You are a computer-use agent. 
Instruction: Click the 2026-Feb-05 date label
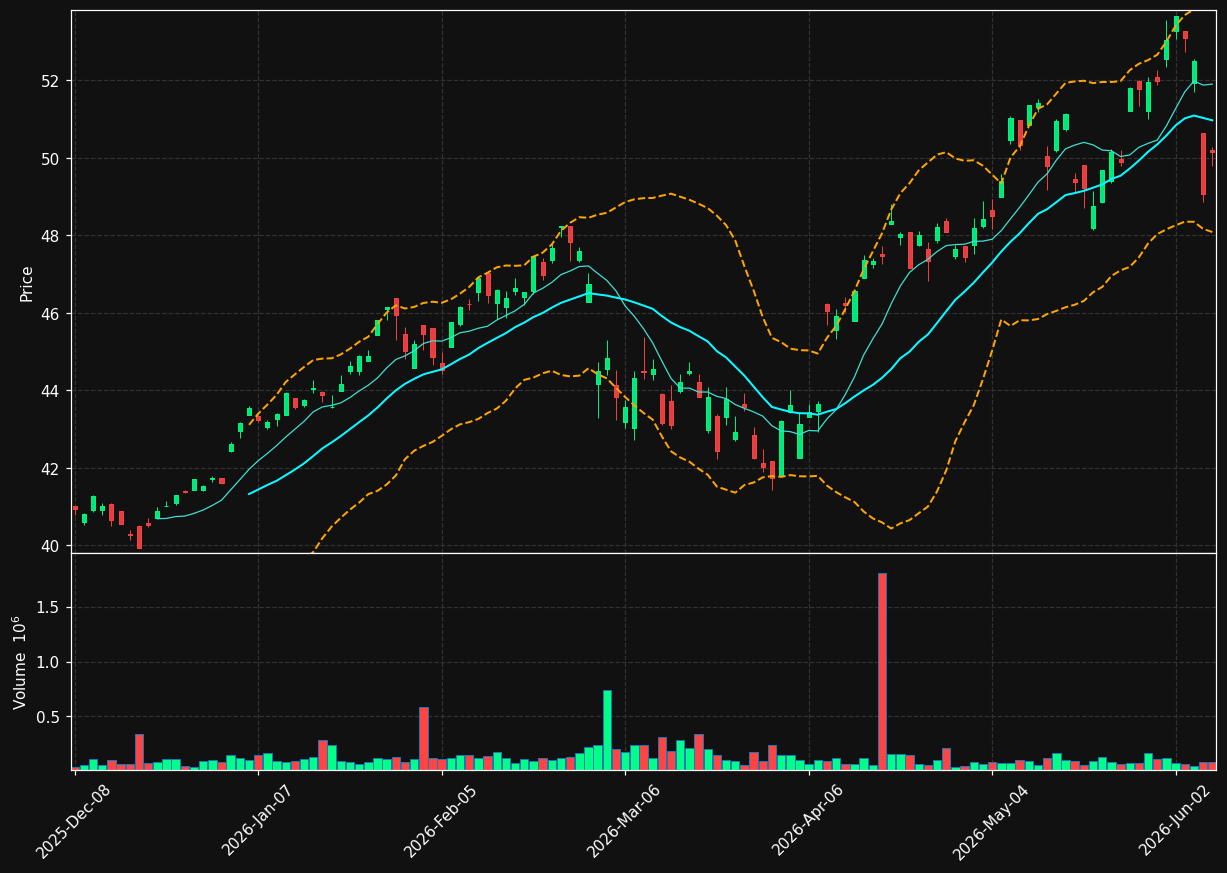[443, 821]
